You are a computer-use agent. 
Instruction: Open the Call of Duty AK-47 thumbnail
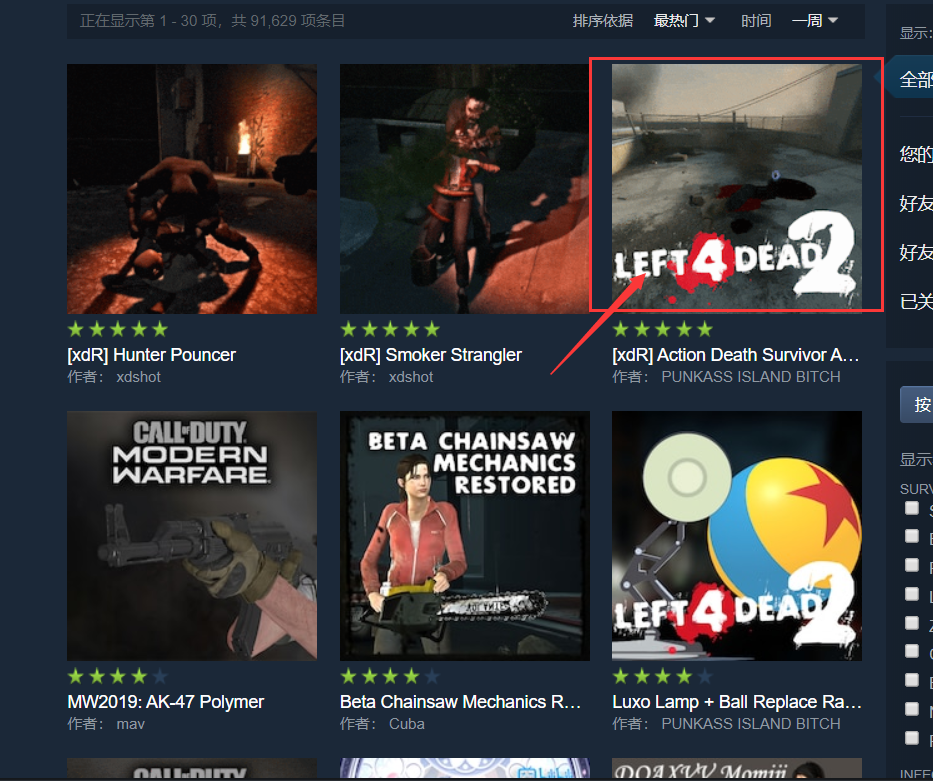coord(192,536)
